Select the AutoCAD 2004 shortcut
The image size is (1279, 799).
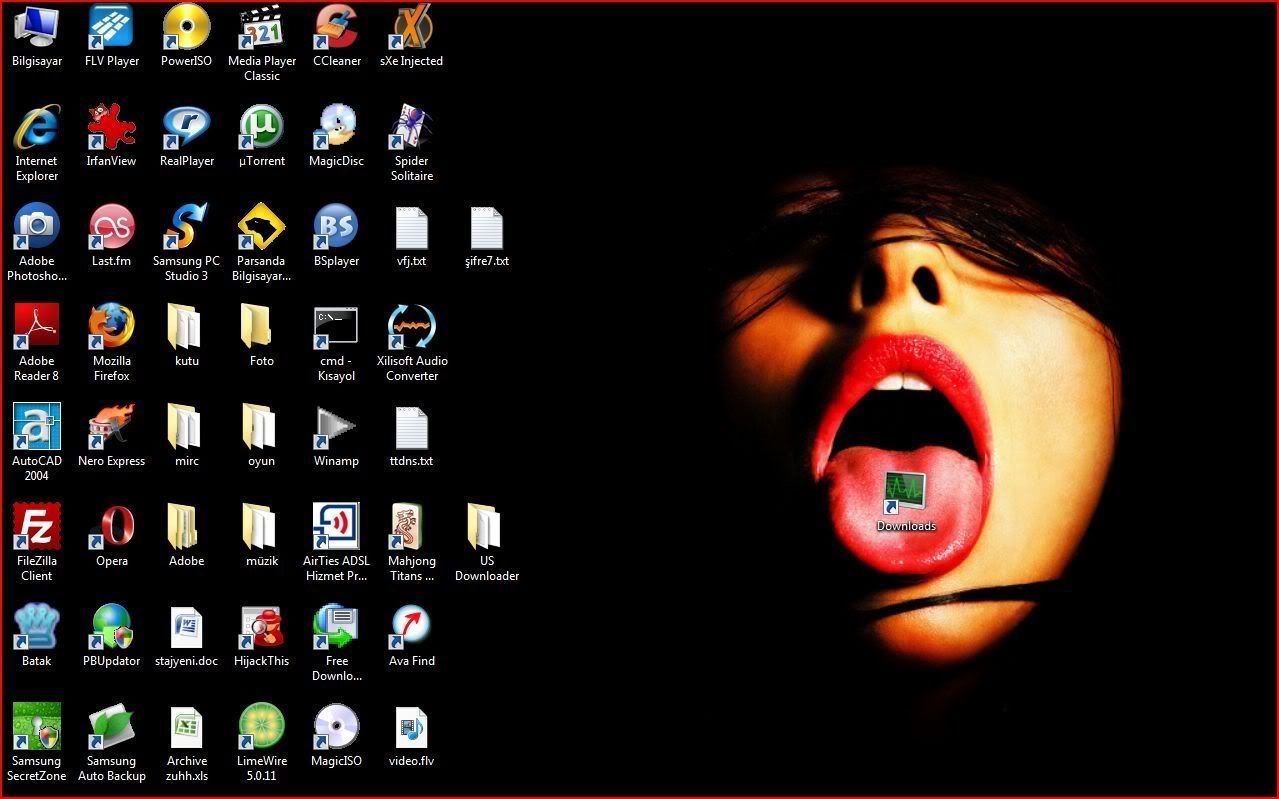[37, 428]
